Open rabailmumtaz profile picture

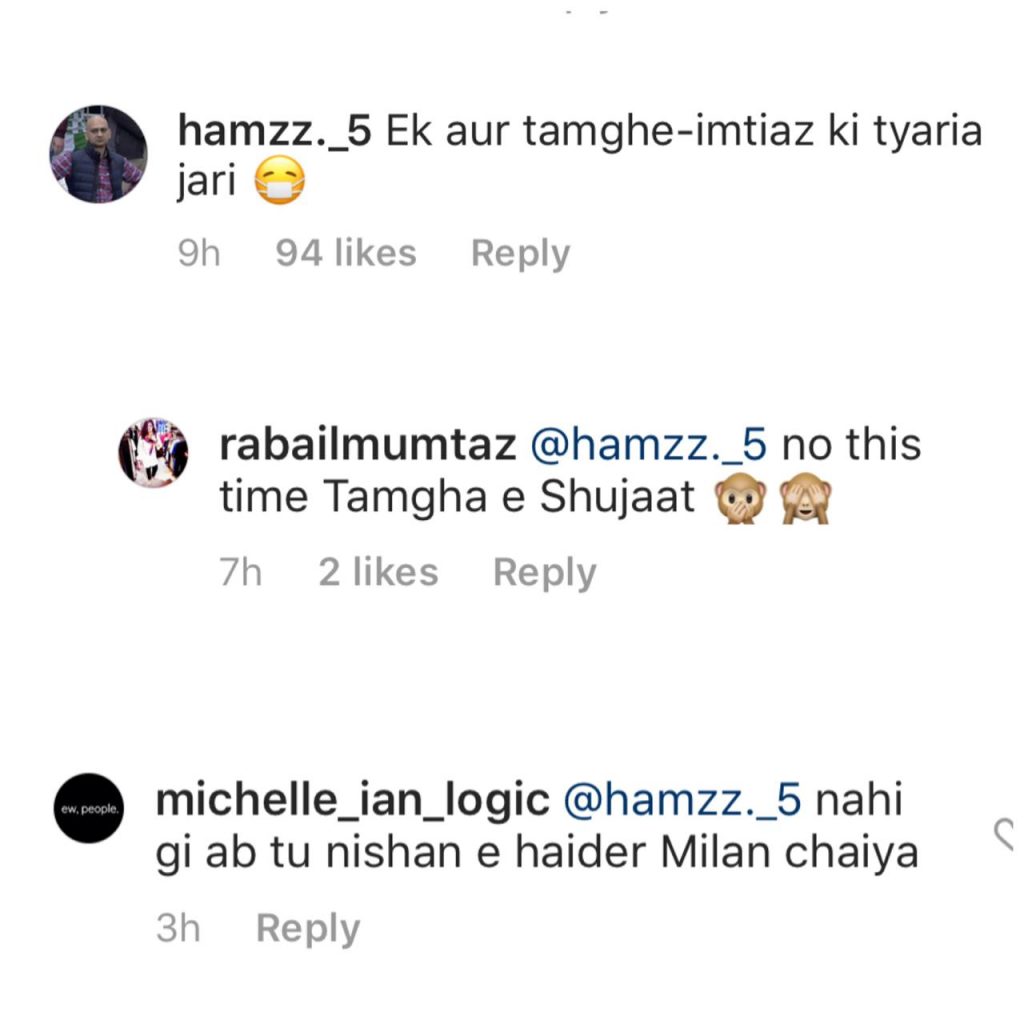[153, 453]
